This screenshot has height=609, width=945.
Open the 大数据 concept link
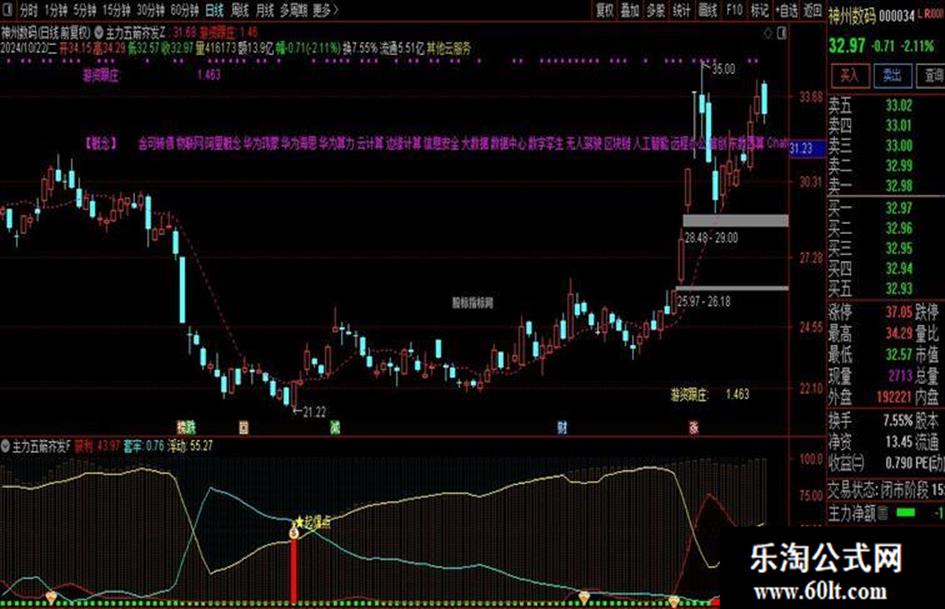pos(475,144)
